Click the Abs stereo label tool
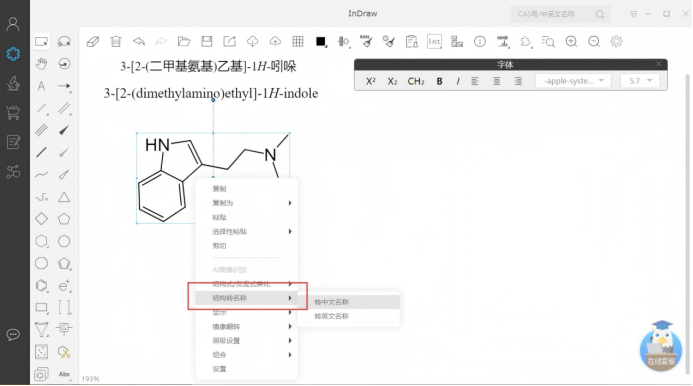 (64, 374)
